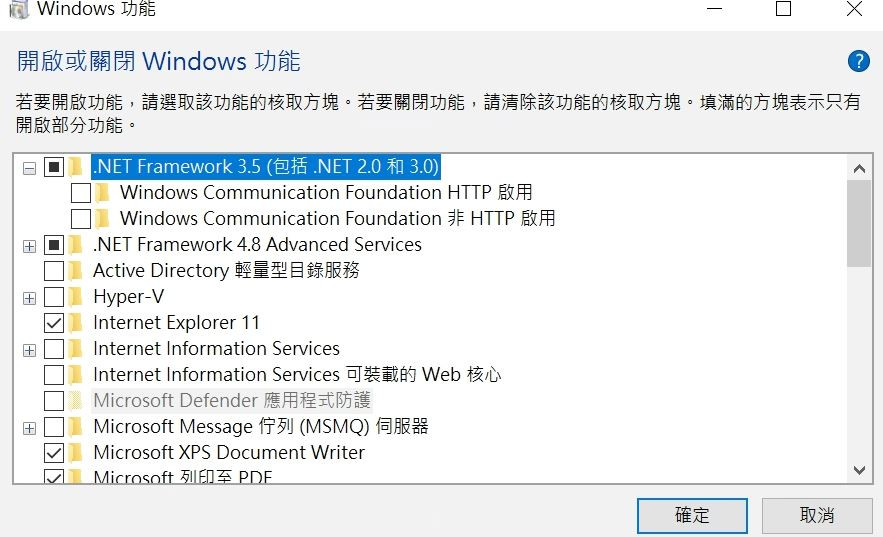
Task: Click the Windows Features title bar icon
Action: point(19,9)
